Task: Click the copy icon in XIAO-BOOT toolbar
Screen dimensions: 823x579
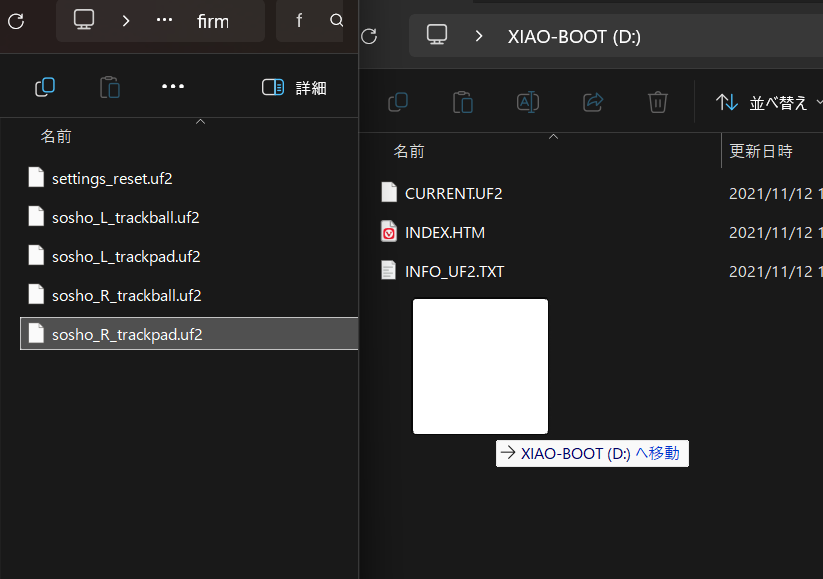Action: click(398, 101)
